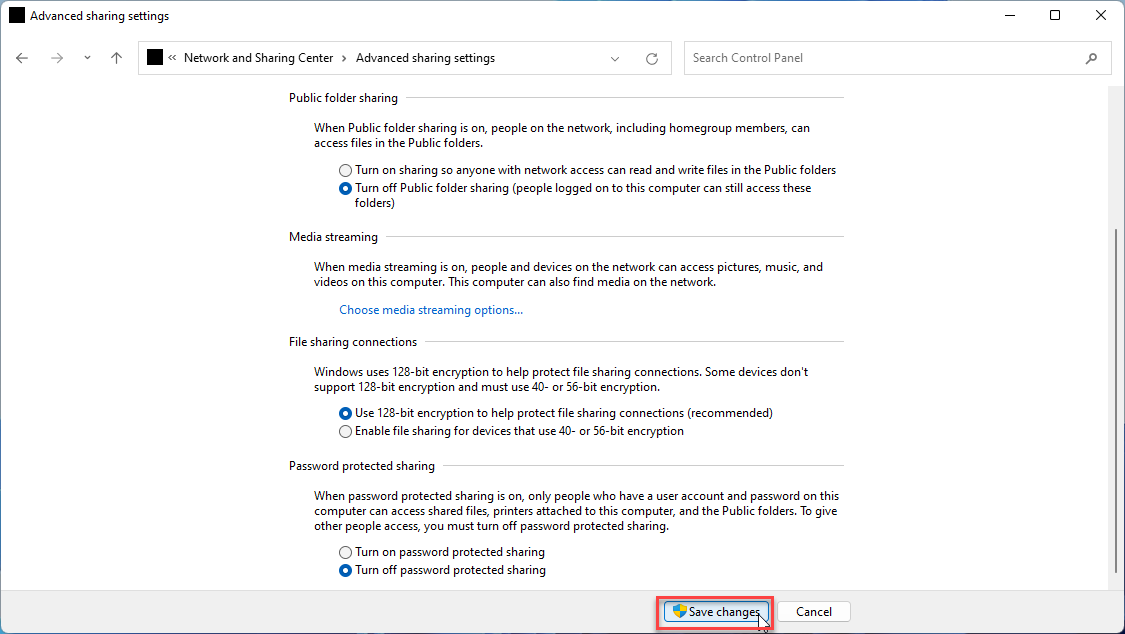Screen dimensions: 1125x634
Task: Go back with the left arrow
Action: click(x=22, y=58)
